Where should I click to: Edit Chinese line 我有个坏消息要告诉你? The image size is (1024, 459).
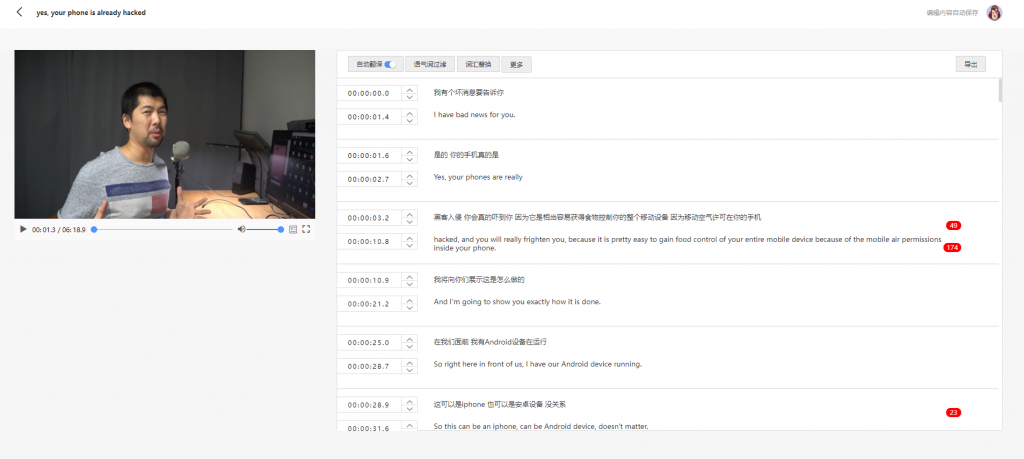click(469, 93)
